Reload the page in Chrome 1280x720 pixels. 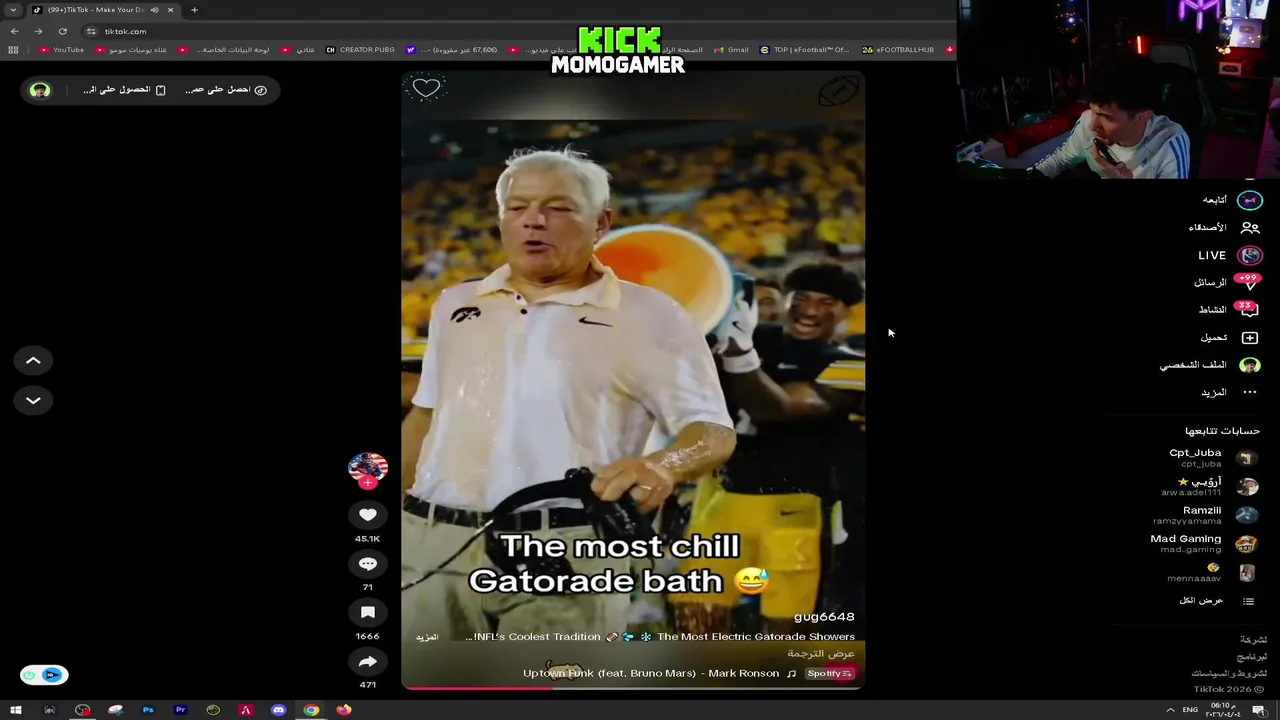click(x=62, y=31)
